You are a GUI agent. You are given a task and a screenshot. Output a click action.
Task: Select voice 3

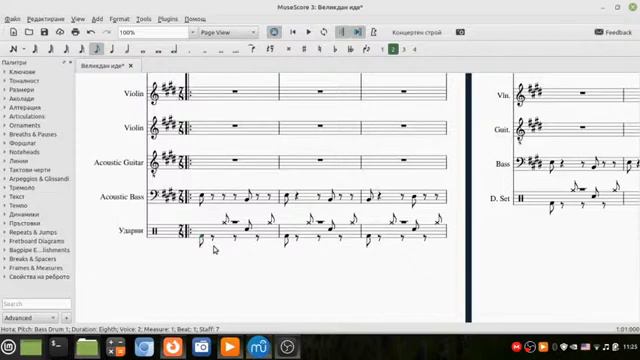[x=404, y=49]
